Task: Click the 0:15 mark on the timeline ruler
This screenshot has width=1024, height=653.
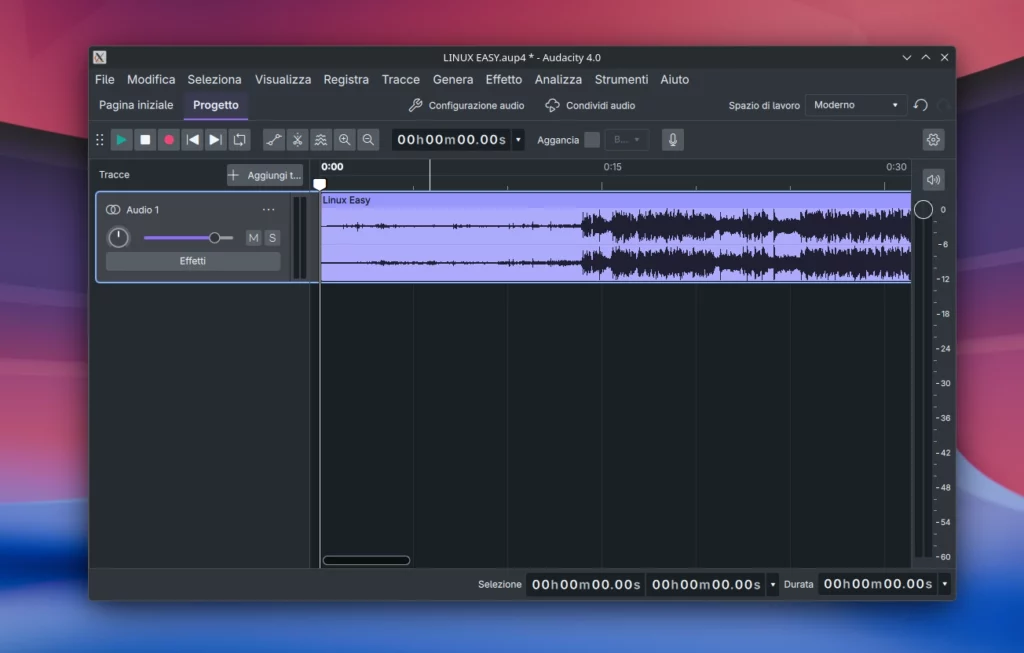Action: pyautogui.click(x=612, y=167)
